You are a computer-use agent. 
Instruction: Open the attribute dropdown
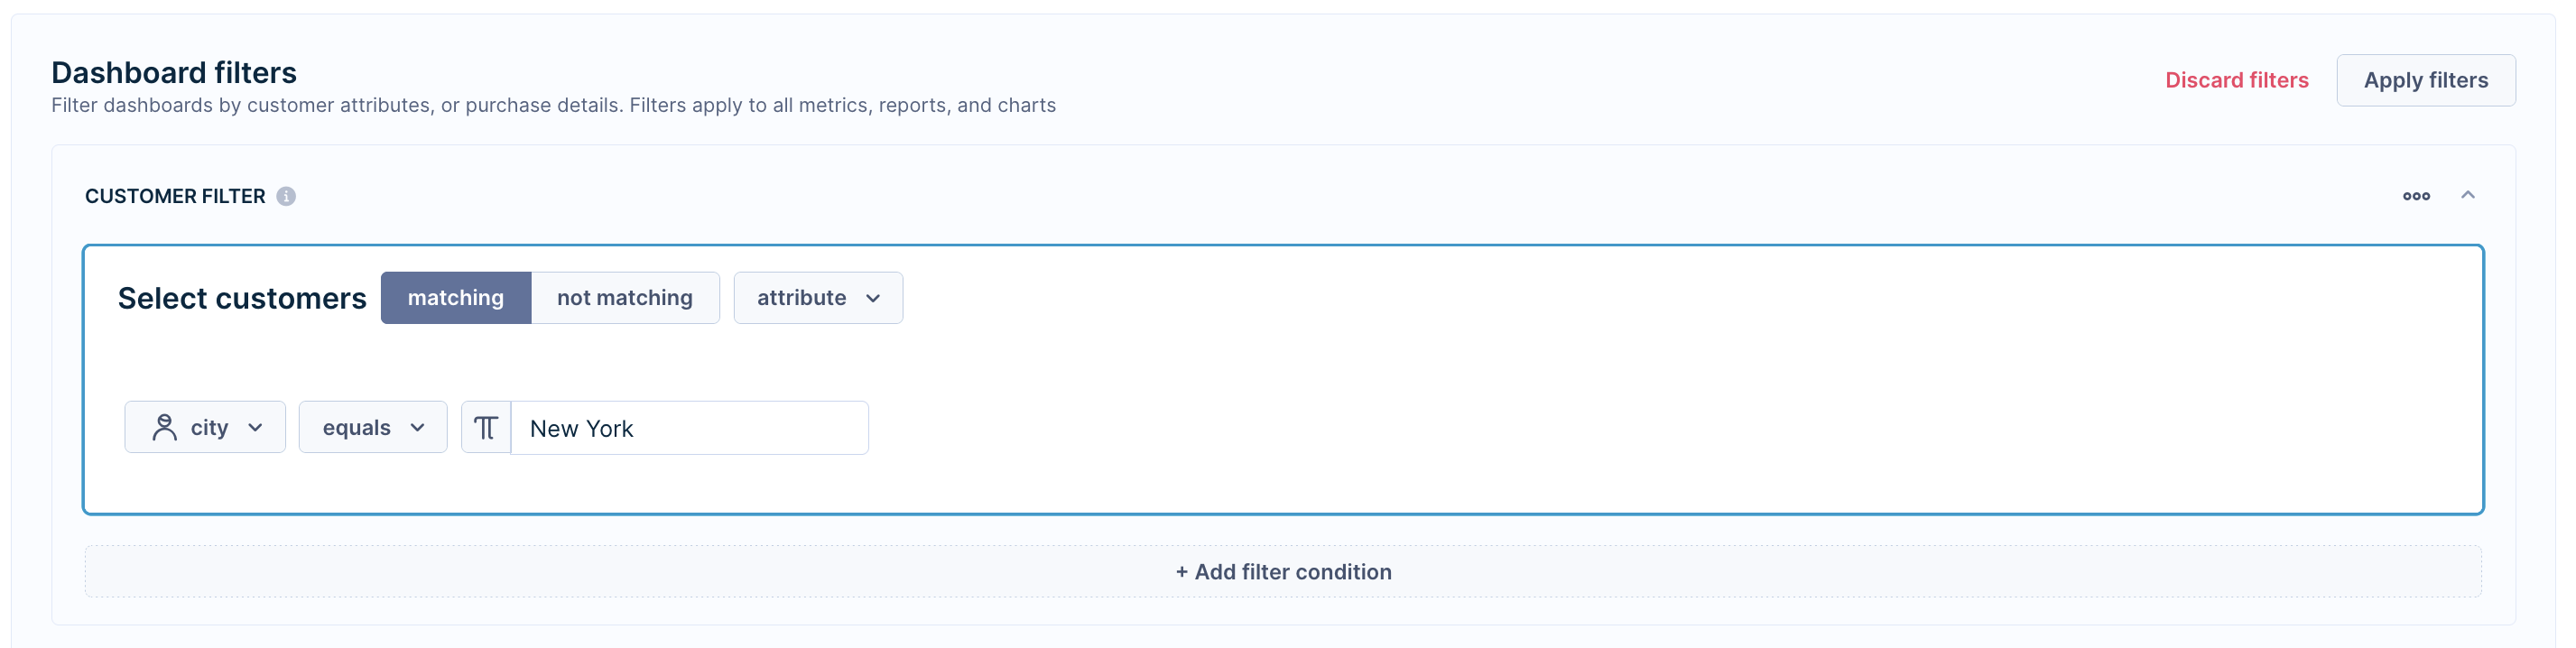pos(818,298)
